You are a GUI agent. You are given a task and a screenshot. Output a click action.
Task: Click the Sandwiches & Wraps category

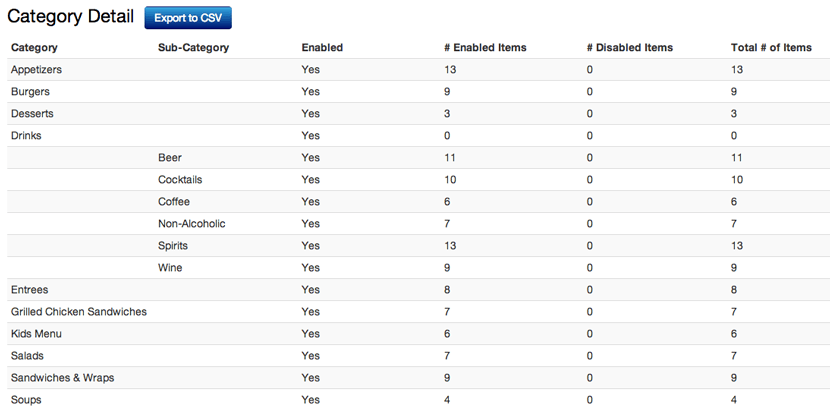(x=62, y=378)
